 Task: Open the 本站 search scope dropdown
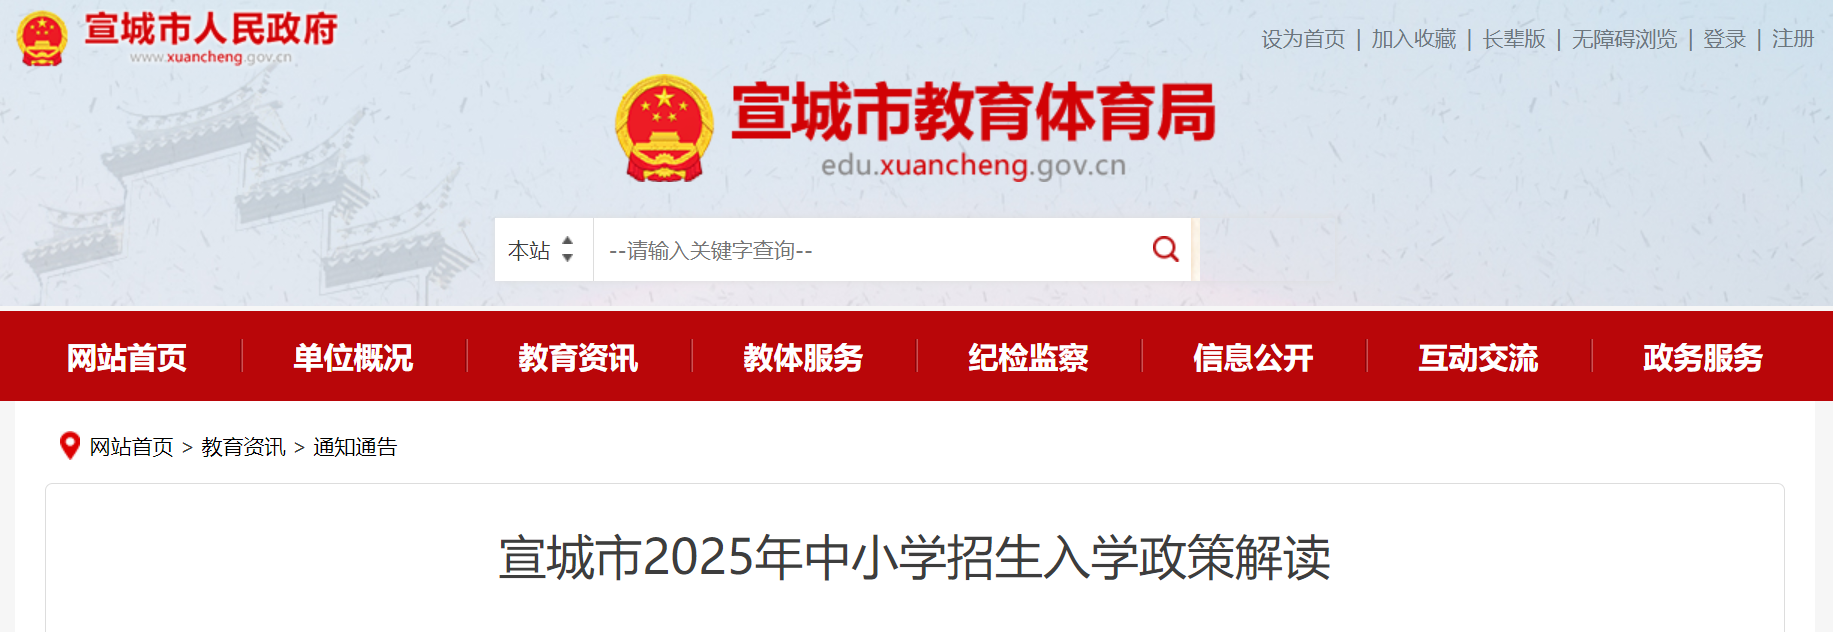coord(543,250)
